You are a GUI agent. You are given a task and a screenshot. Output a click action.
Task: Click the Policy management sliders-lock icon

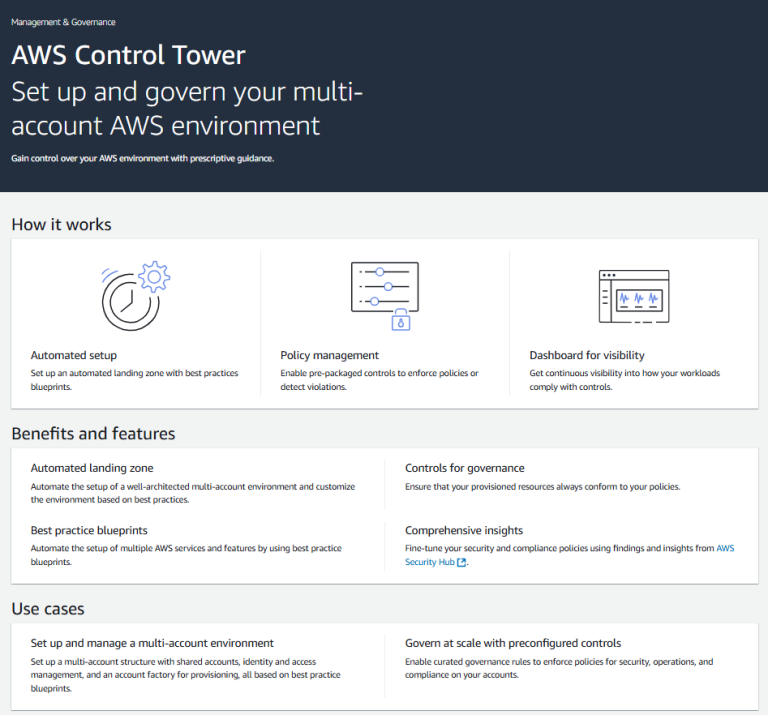point(385,296)
